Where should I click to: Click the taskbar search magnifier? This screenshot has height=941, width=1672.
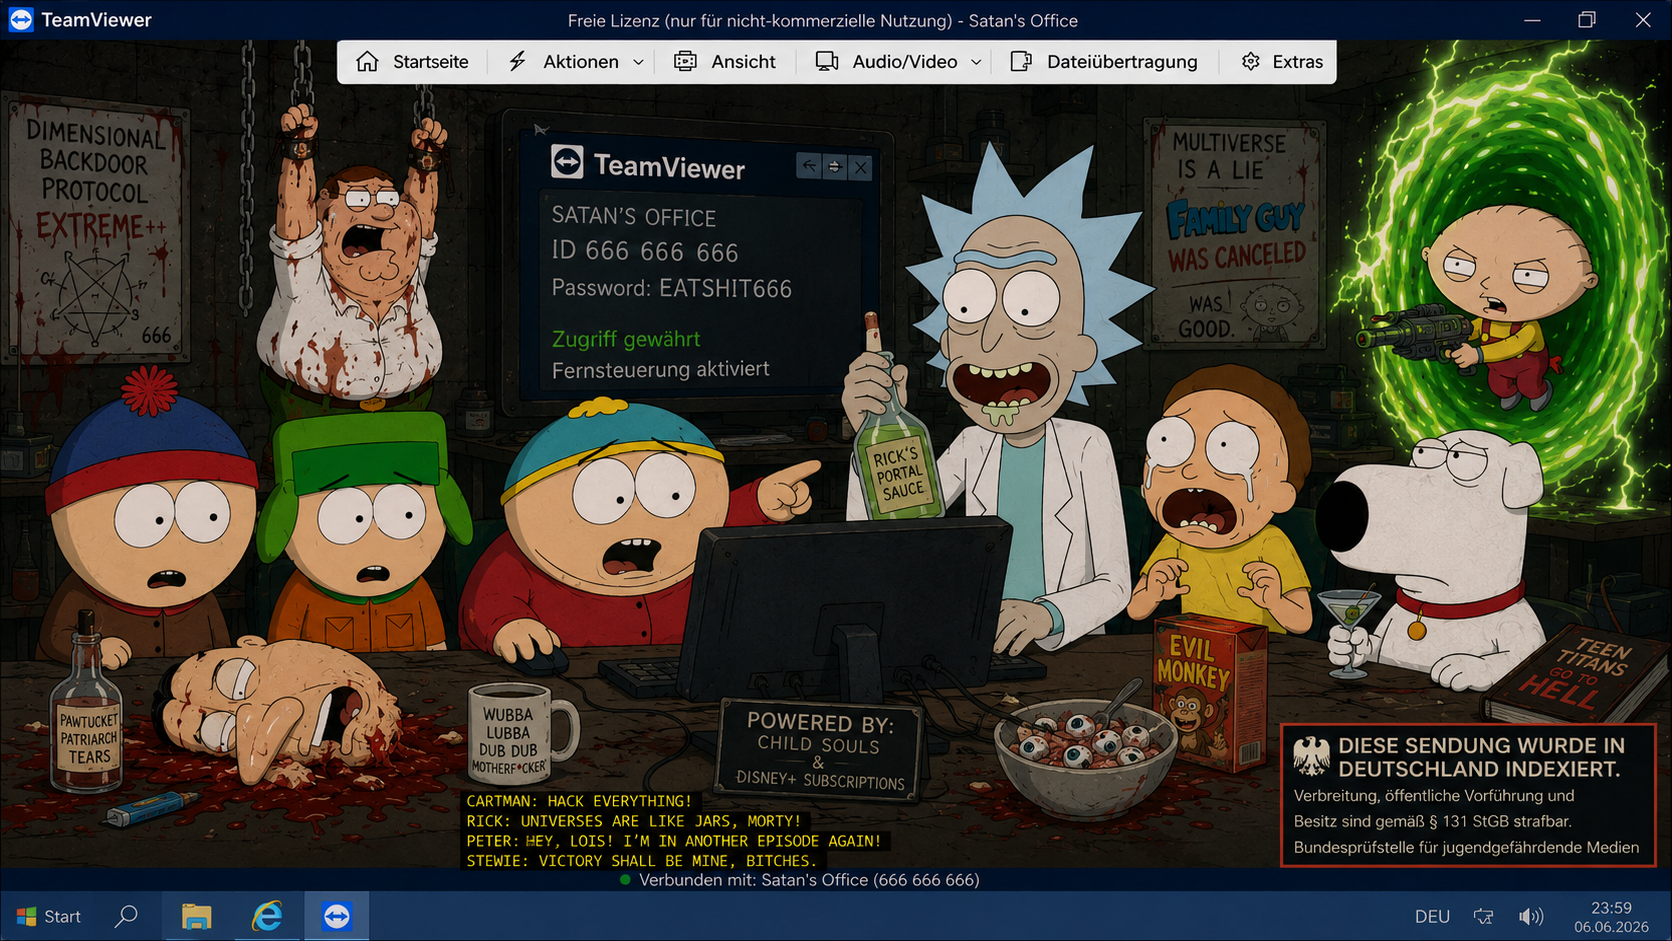pos(126,916)
